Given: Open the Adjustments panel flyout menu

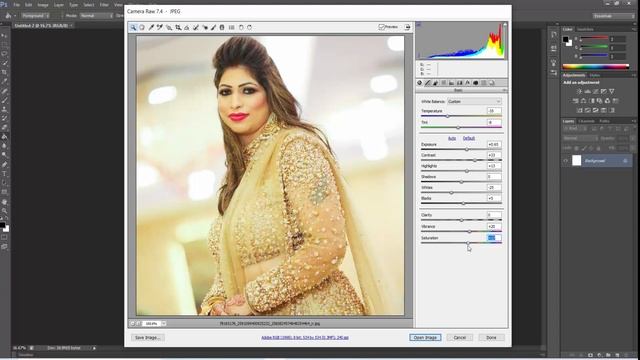Looking at the screenshot, I should click(634, 75).
